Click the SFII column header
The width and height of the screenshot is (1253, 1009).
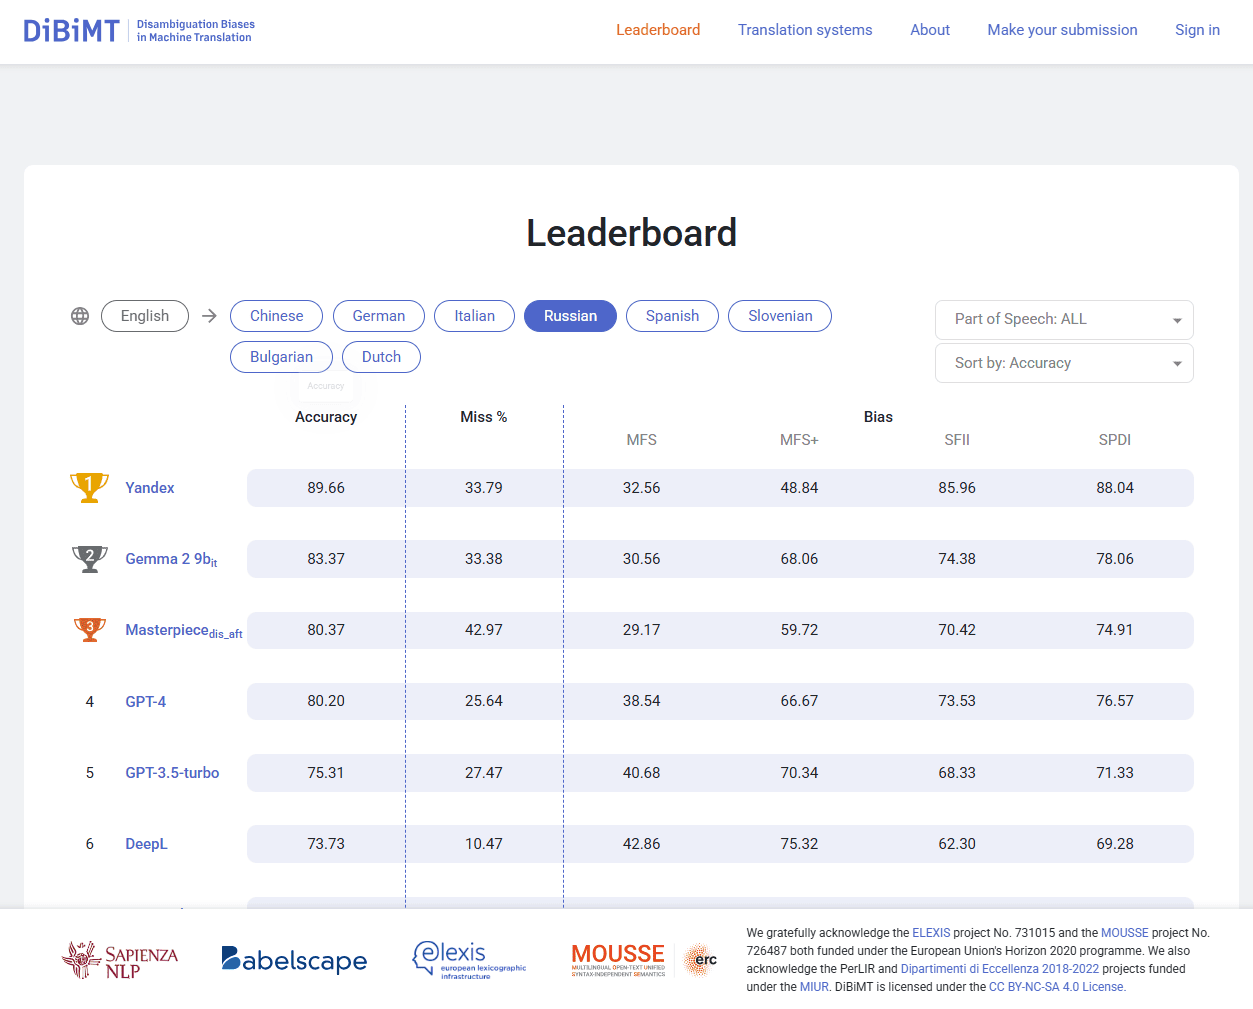957,440
